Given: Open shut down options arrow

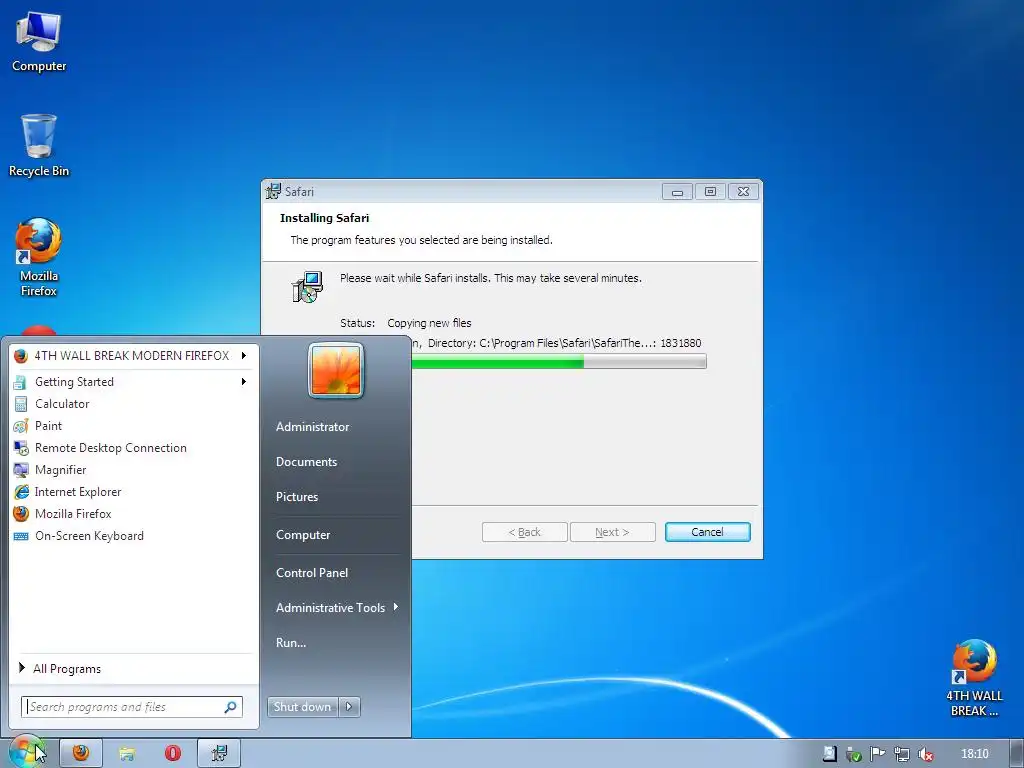Looking at the screenshot, I should click(x=349, y=706).
